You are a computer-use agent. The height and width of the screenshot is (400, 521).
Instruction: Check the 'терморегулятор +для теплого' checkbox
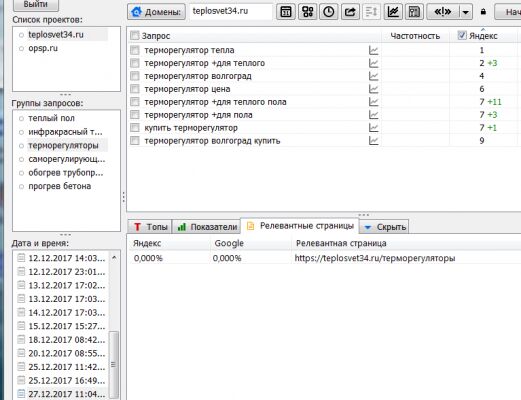tap(134, 63)
